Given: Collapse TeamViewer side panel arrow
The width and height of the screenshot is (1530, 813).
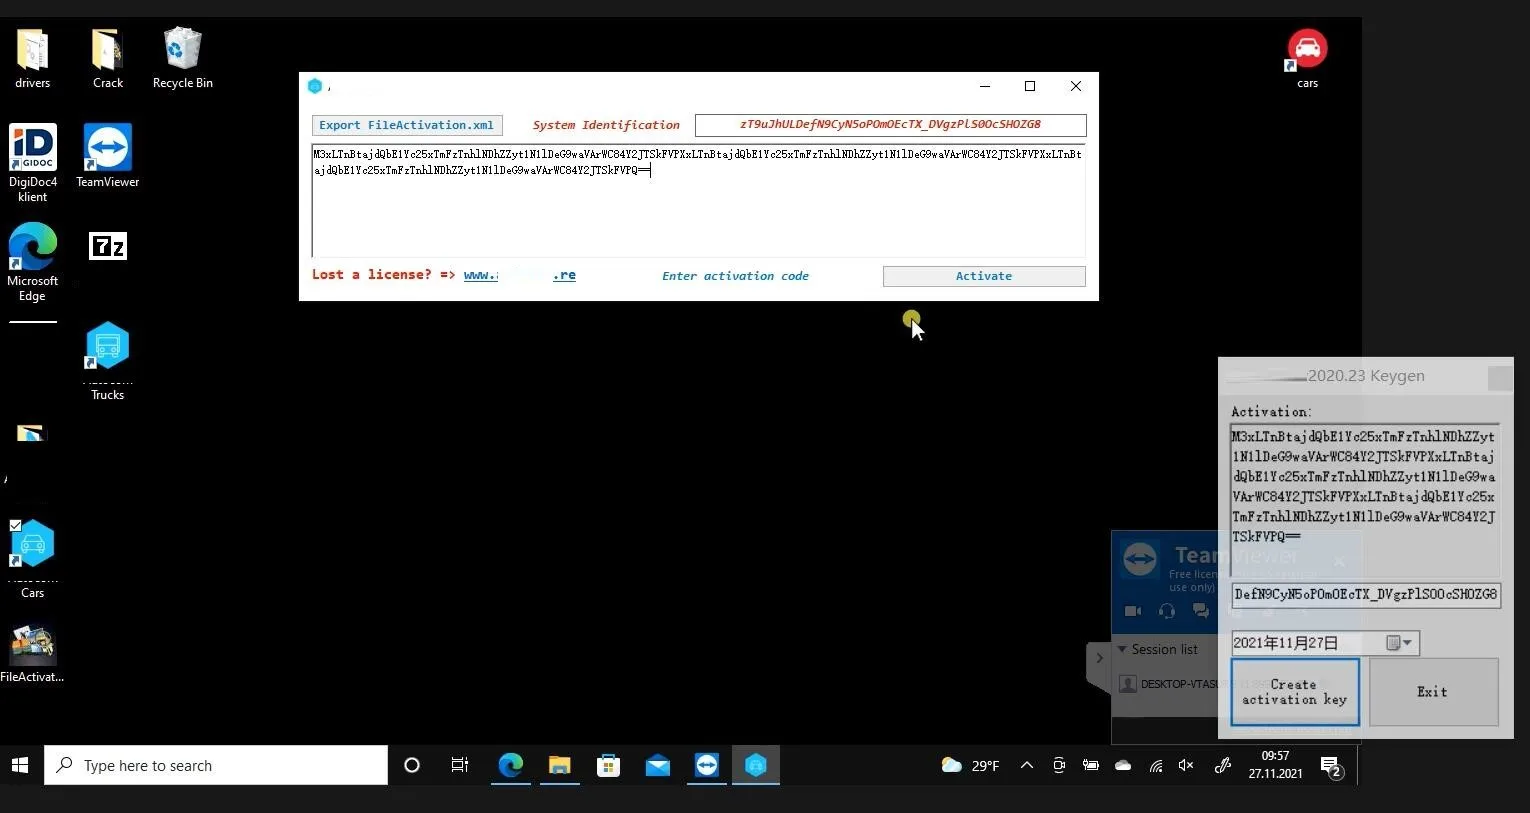Looking at the screenshot, I should coord(1098,658).
